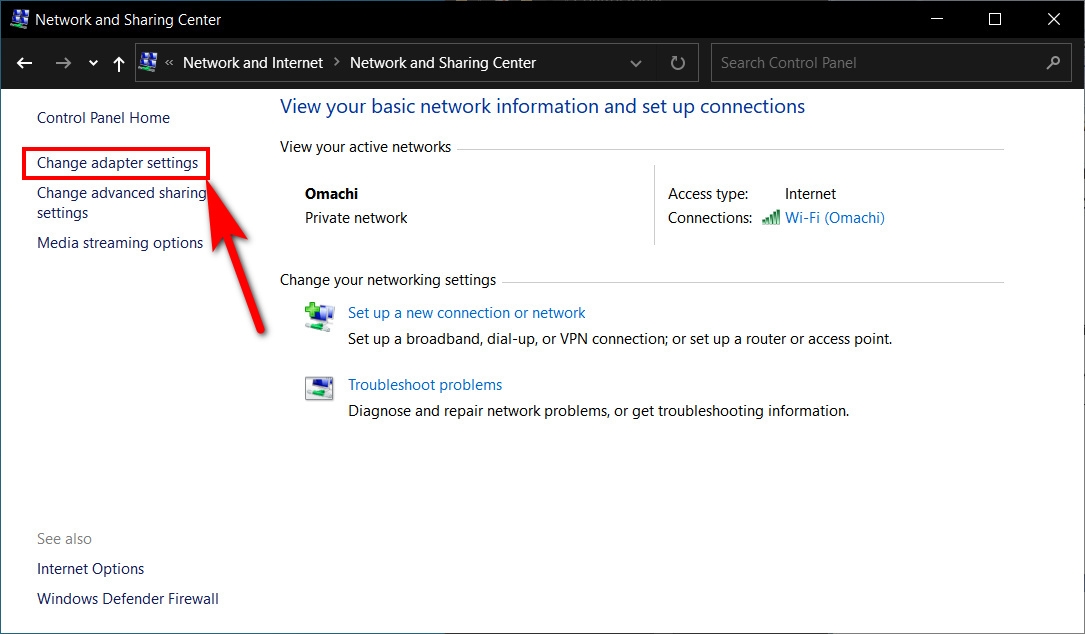Select the Network and Internet breadcrumb
Image resolution: width=1085 pixels, height=634 pixels.
tap(253, 63)
